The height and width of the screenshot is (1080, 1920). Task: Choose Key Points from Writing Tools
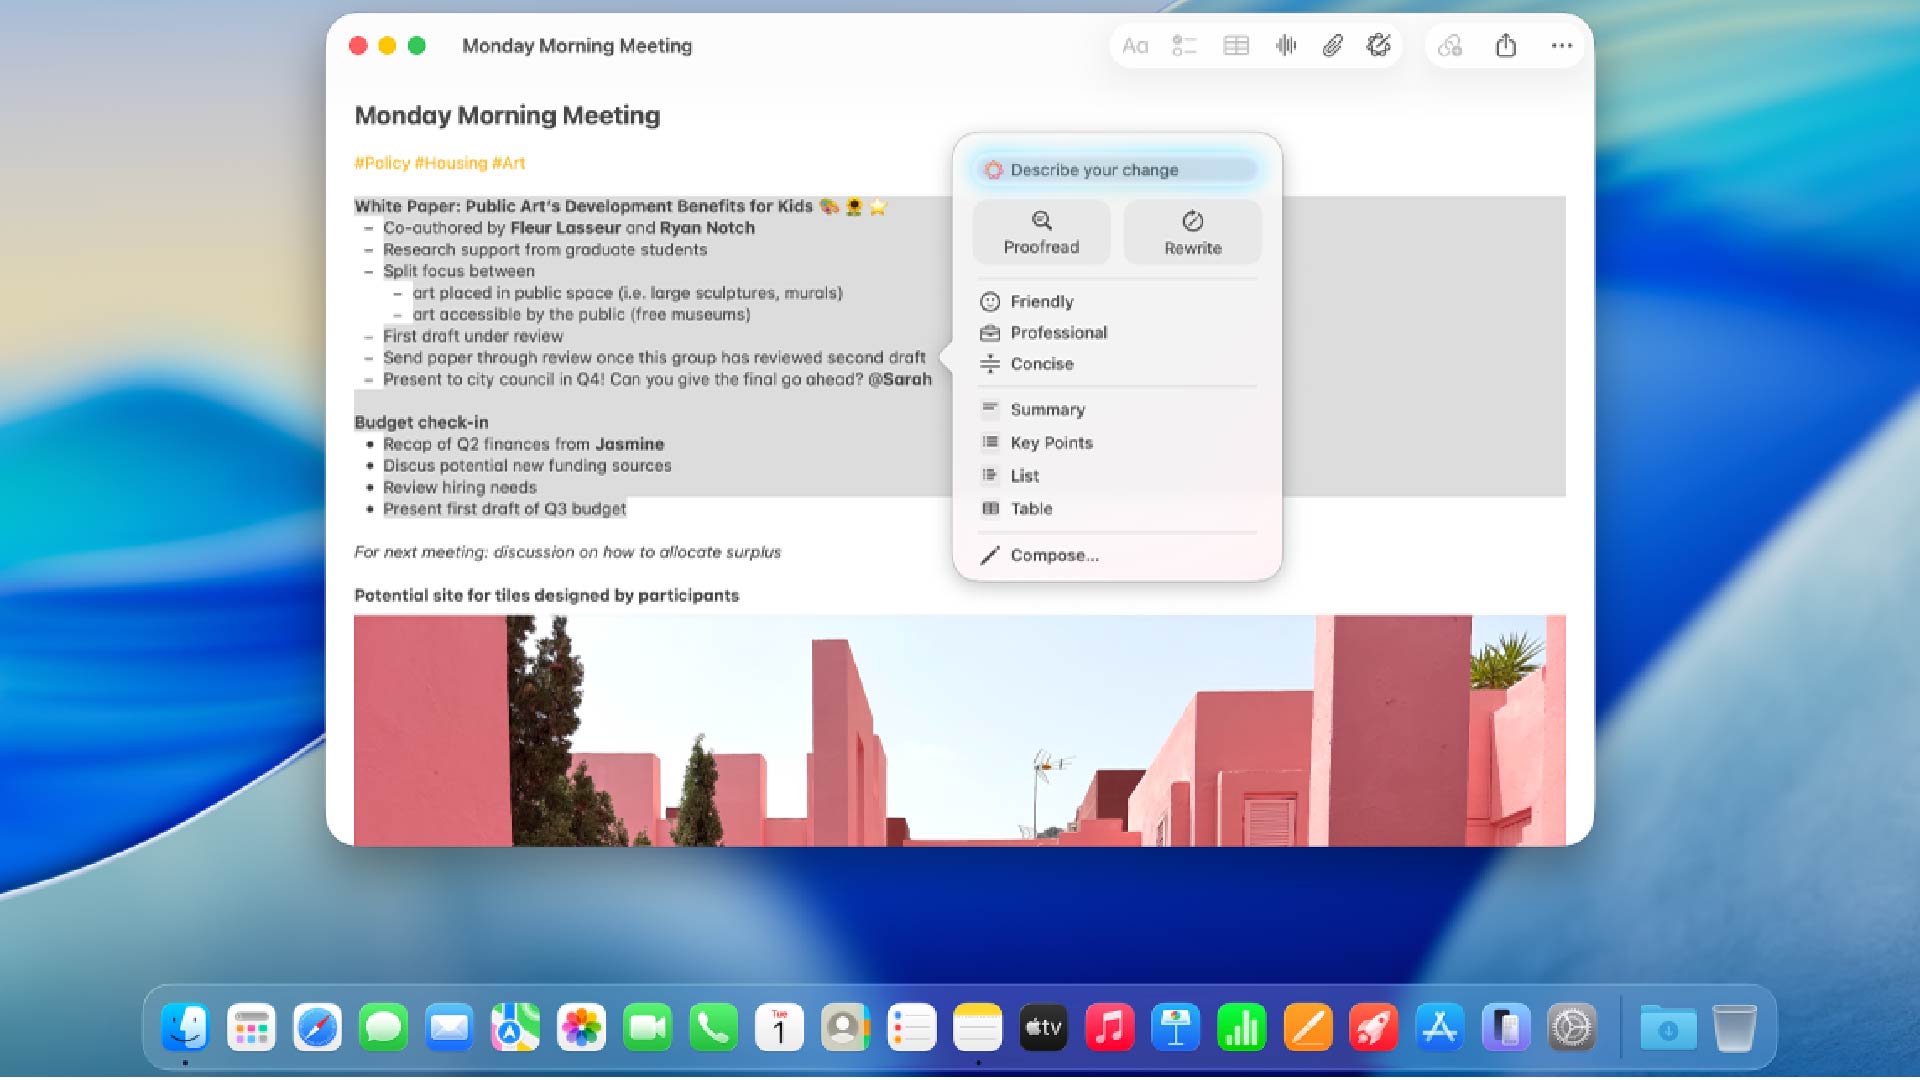point(1051,442)
